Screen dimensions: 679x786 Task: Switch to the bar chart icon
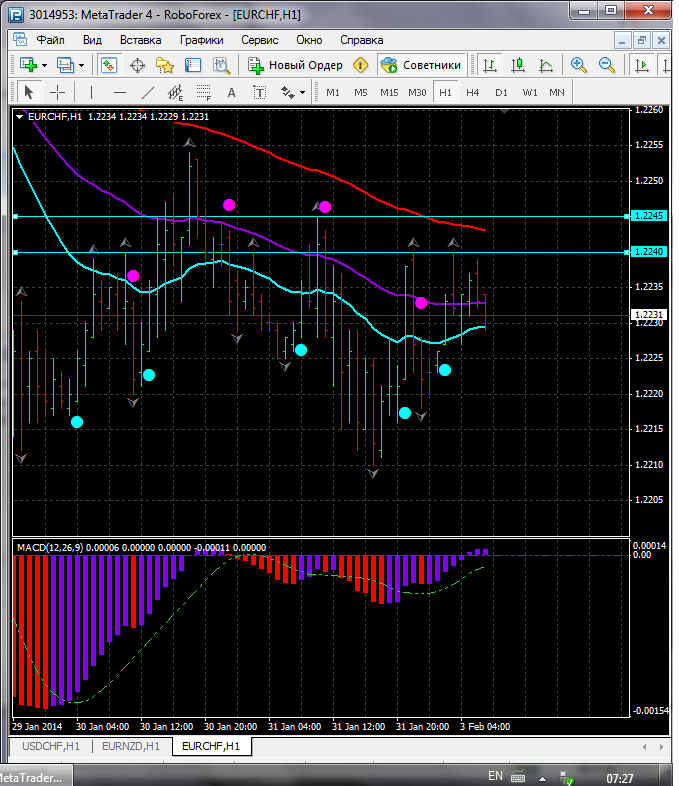tap(490, 65)
